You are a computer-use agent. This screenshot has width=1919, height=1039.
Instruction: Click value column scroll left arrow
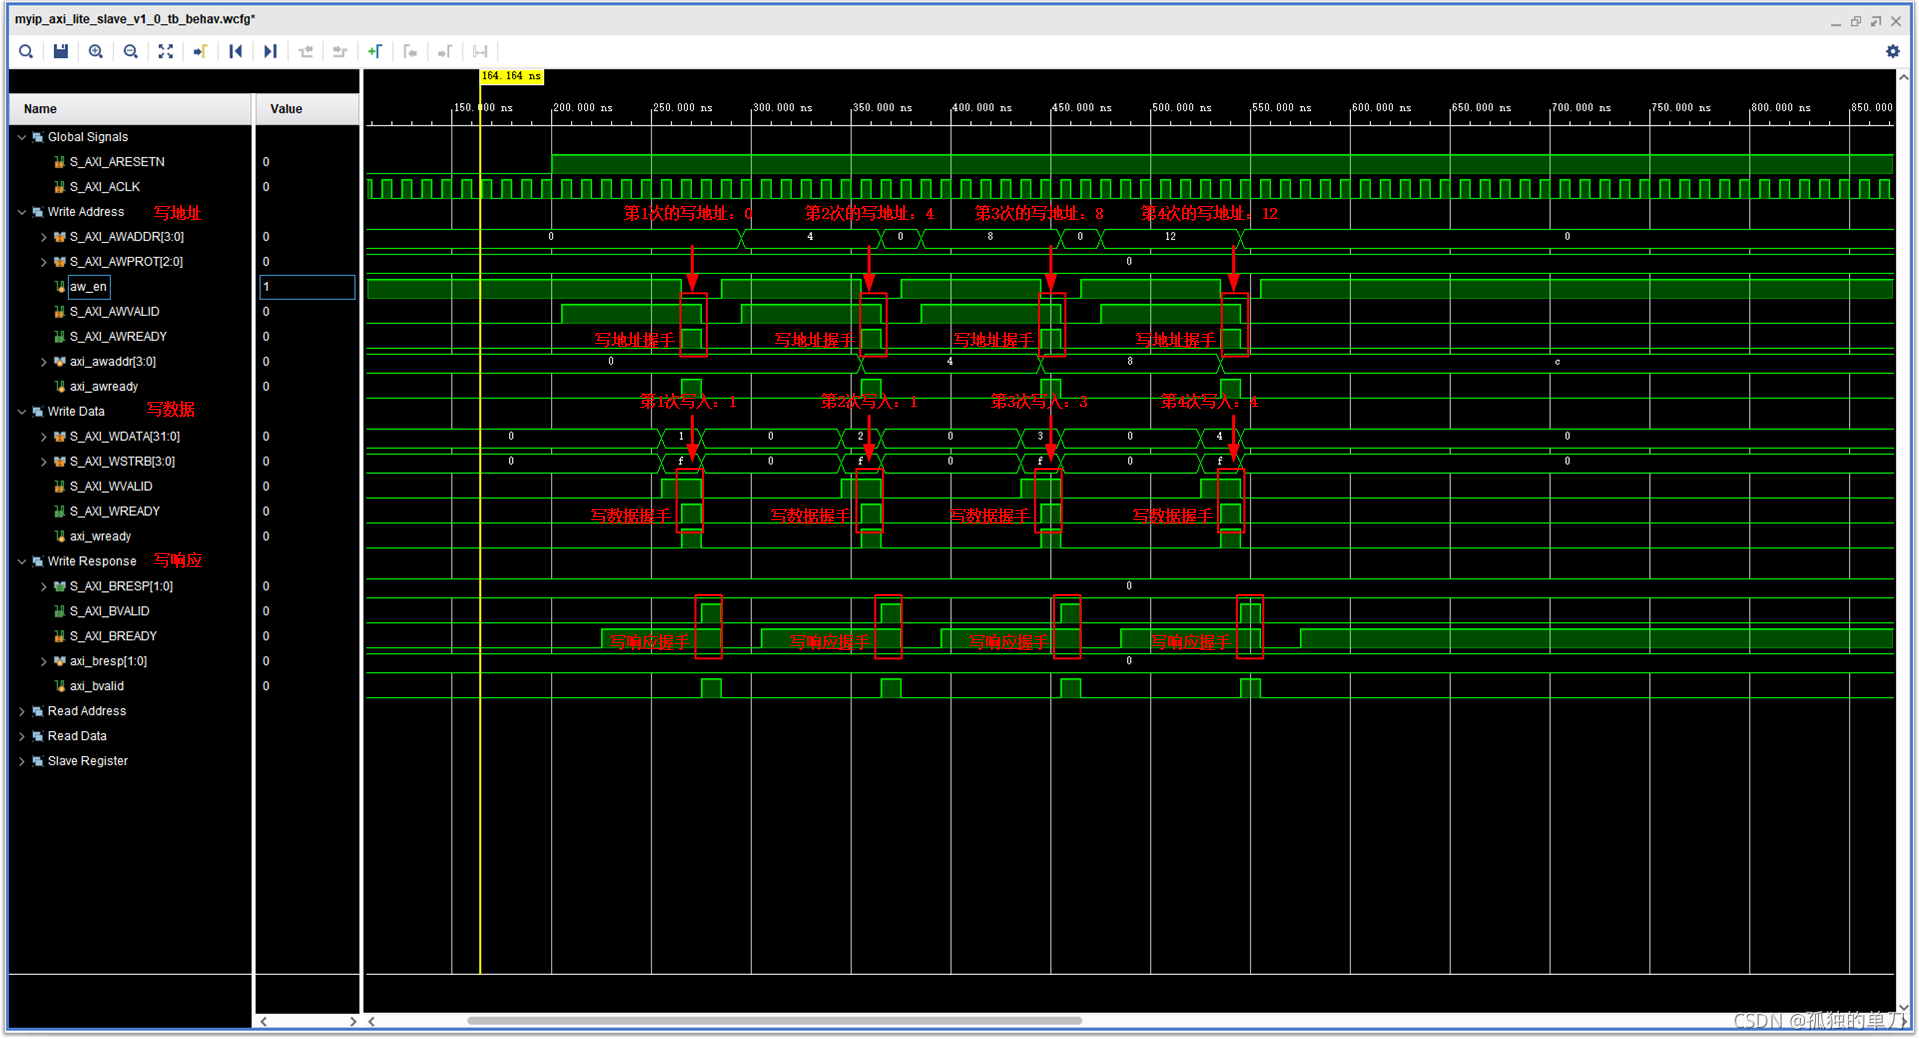tap(264, 1021)
